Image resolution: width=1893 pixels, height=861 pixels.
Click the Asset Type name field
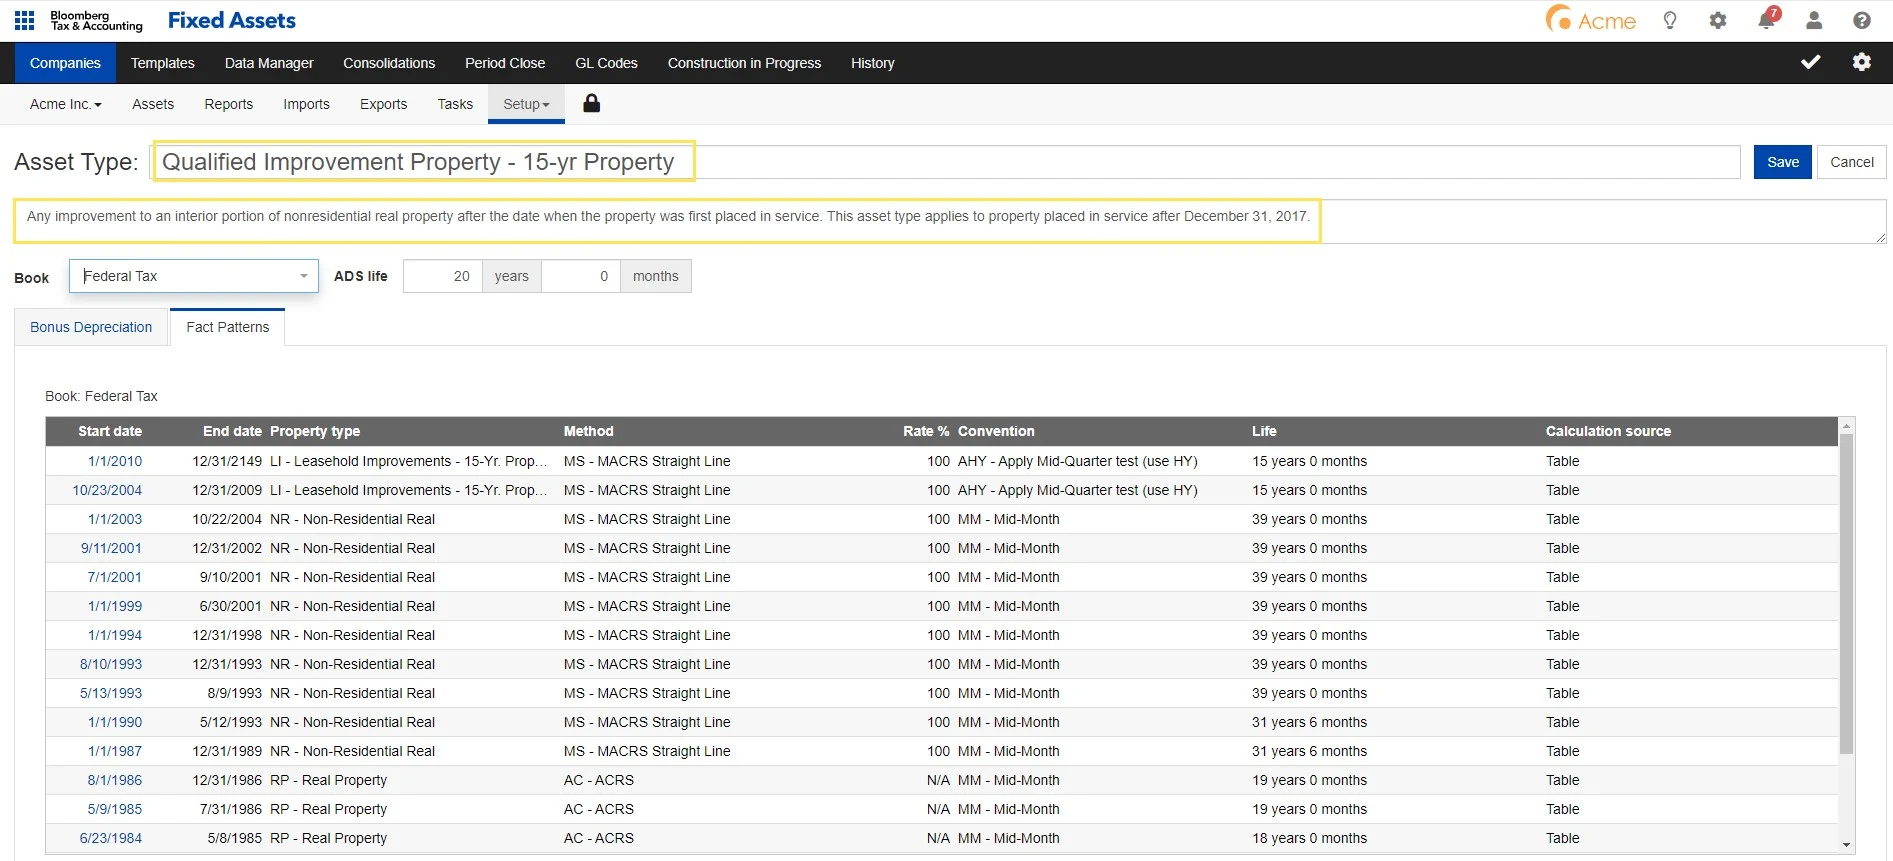pyautogui.click(x=945, y=162)
